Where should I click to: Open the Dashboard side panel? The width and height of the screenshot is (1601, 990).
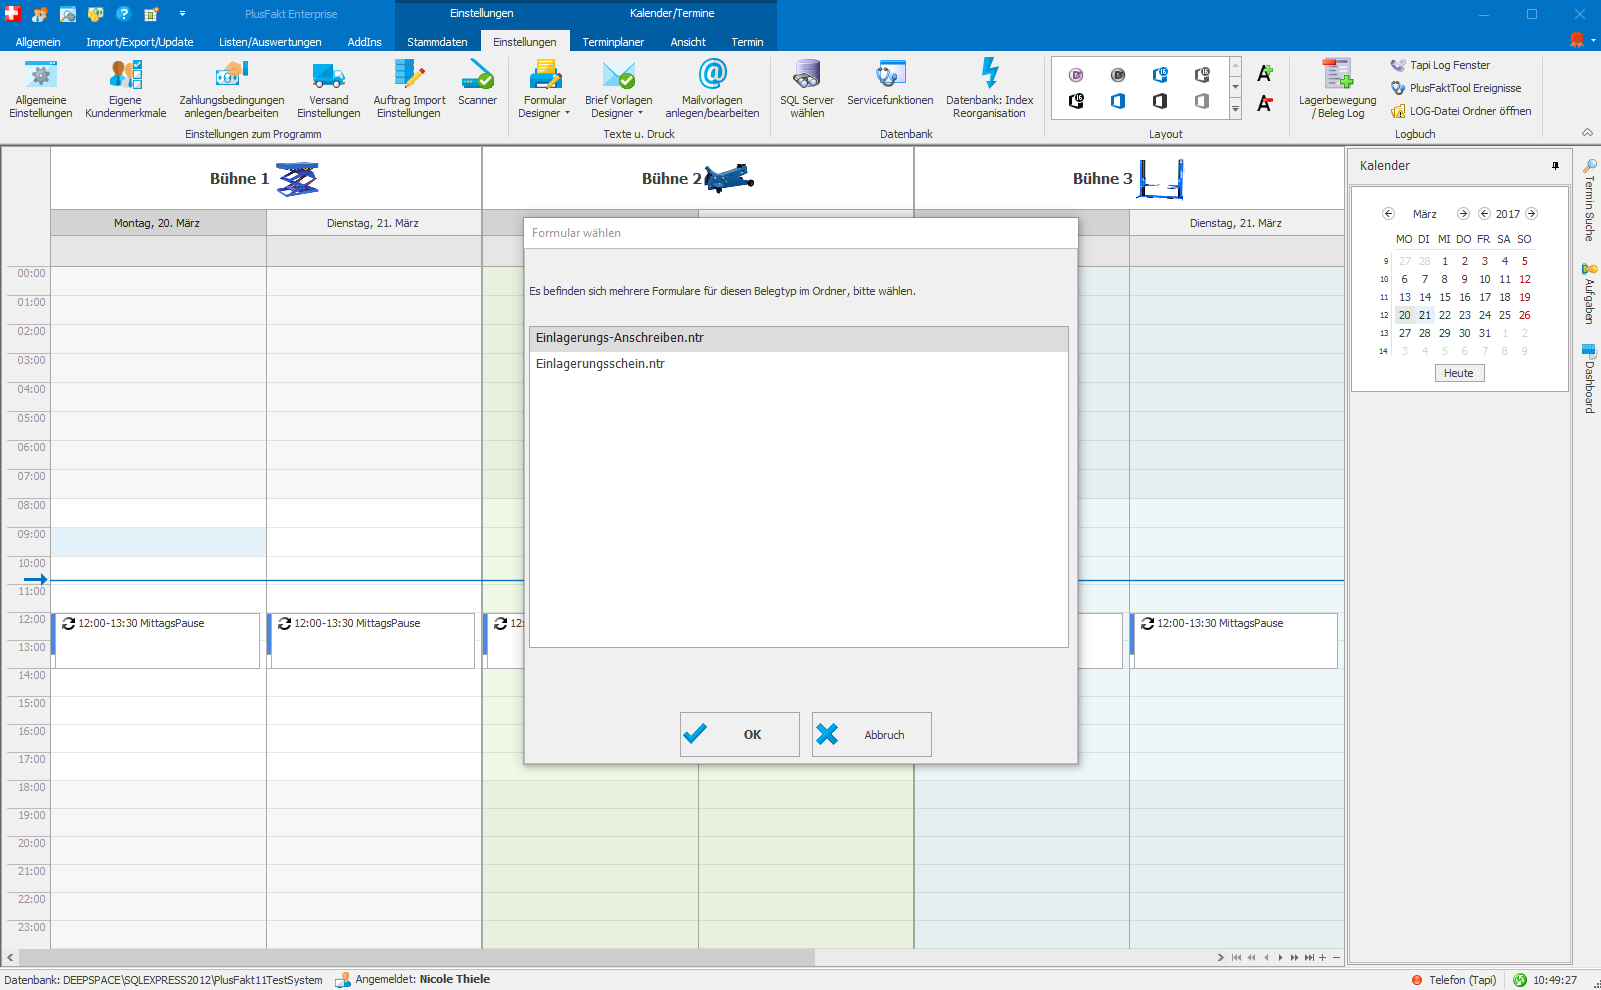(1589, 378)
